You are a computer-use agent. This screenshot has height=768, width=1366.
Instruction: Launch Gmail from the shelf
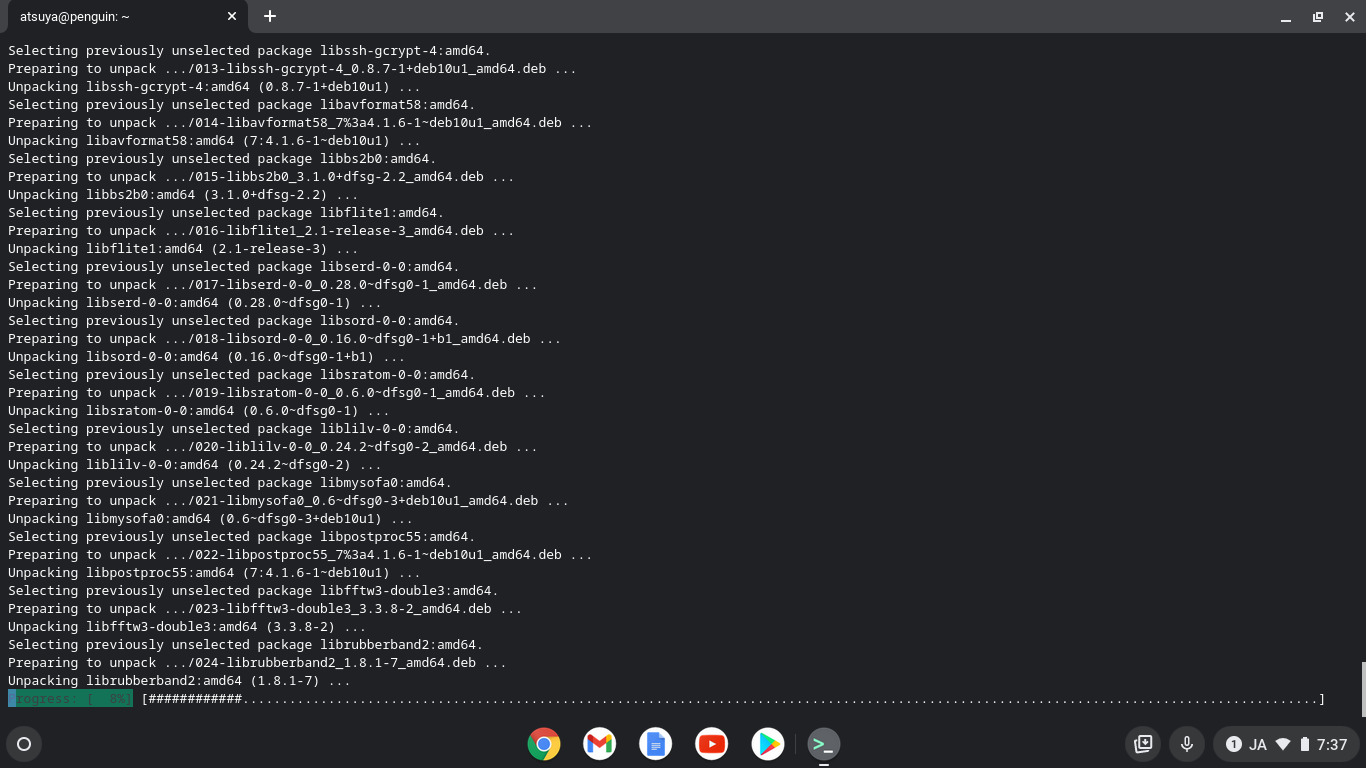pyautogui.click(x=599, y=744)
